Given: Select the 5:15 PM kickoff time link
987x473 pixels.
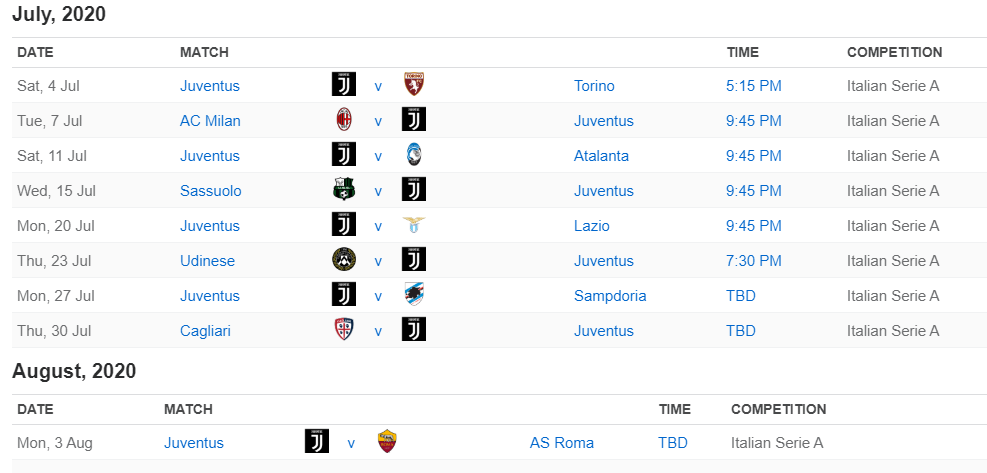Looking at the screenshot, I should [753, 86].
